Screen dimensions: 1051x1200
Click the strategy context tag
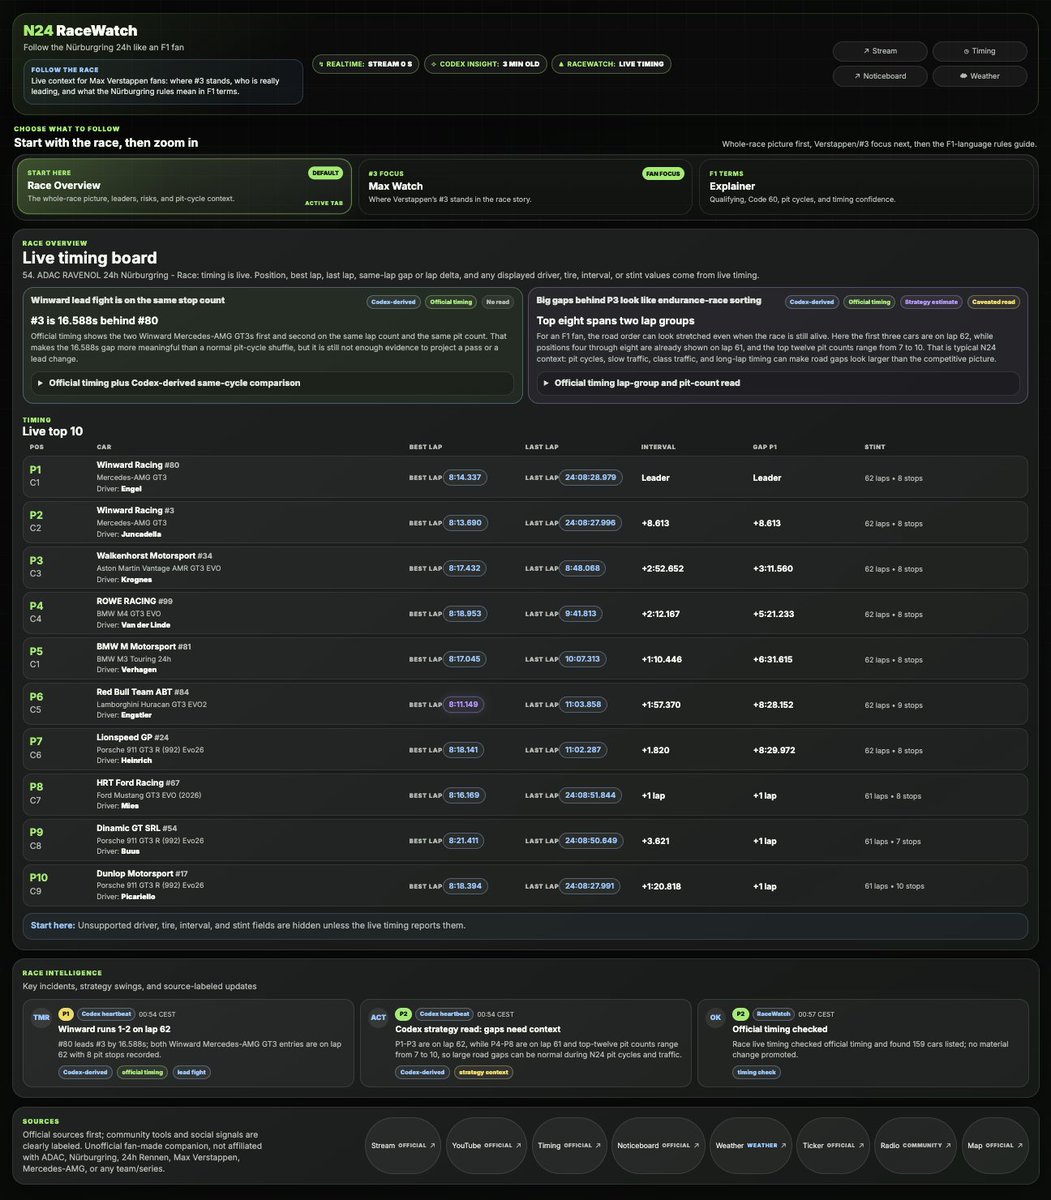pos(484,1072)
